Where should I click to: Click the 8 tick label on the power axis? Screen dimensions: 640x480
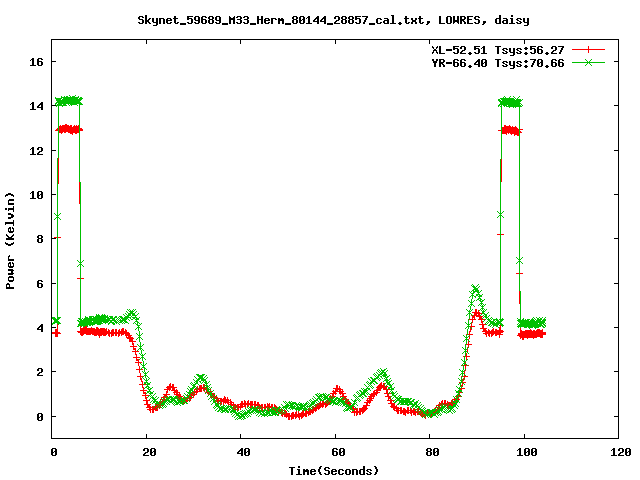(40, 239)
